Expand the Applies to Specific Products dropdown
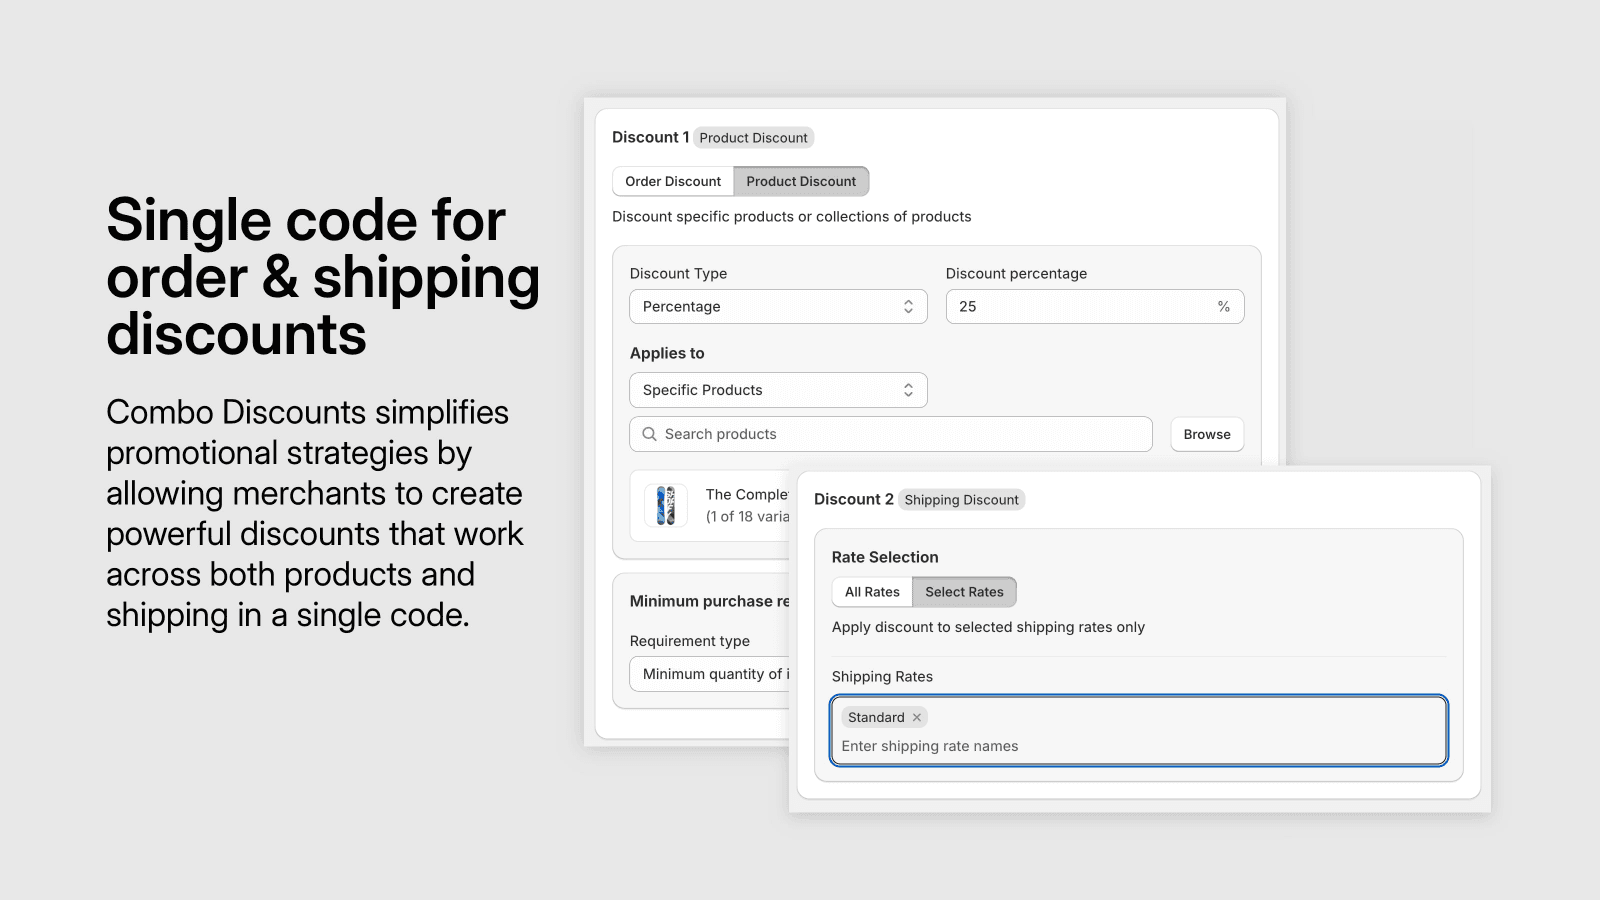Image resolution: width=1600 pixels, height=900 pixels. coord(778,390)
